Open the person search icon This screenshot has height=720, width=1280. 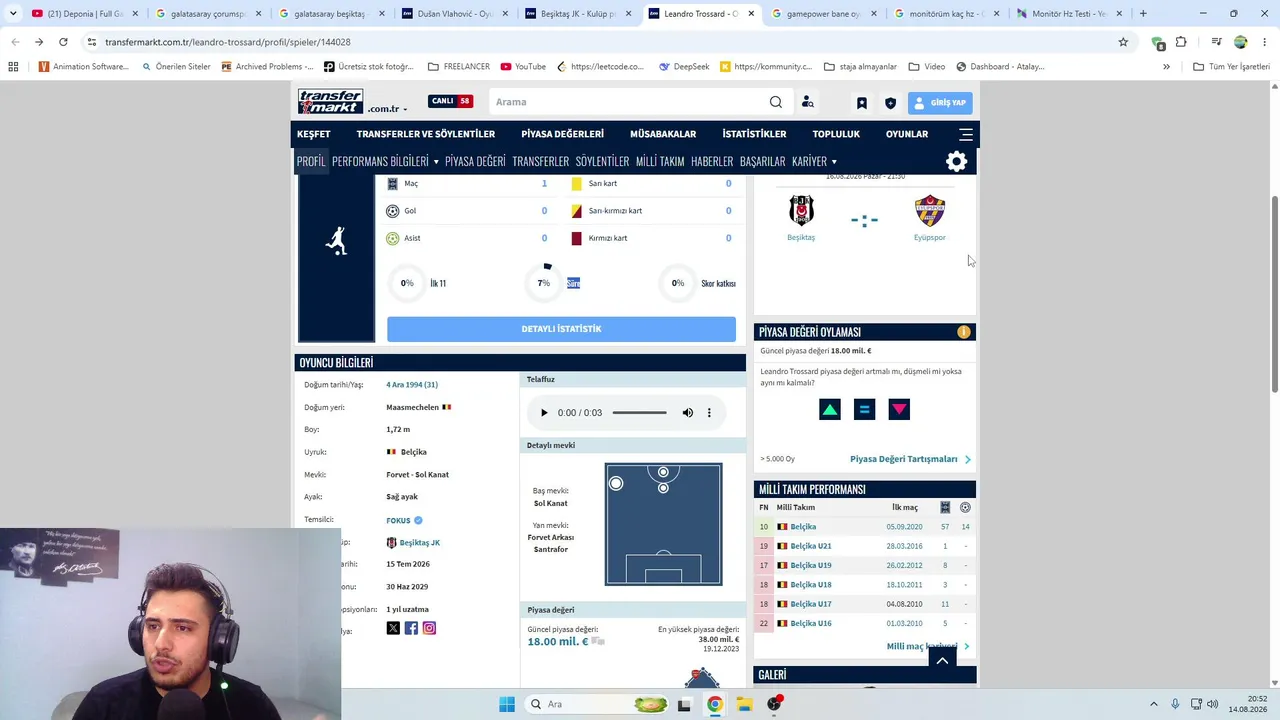point(808,102)
